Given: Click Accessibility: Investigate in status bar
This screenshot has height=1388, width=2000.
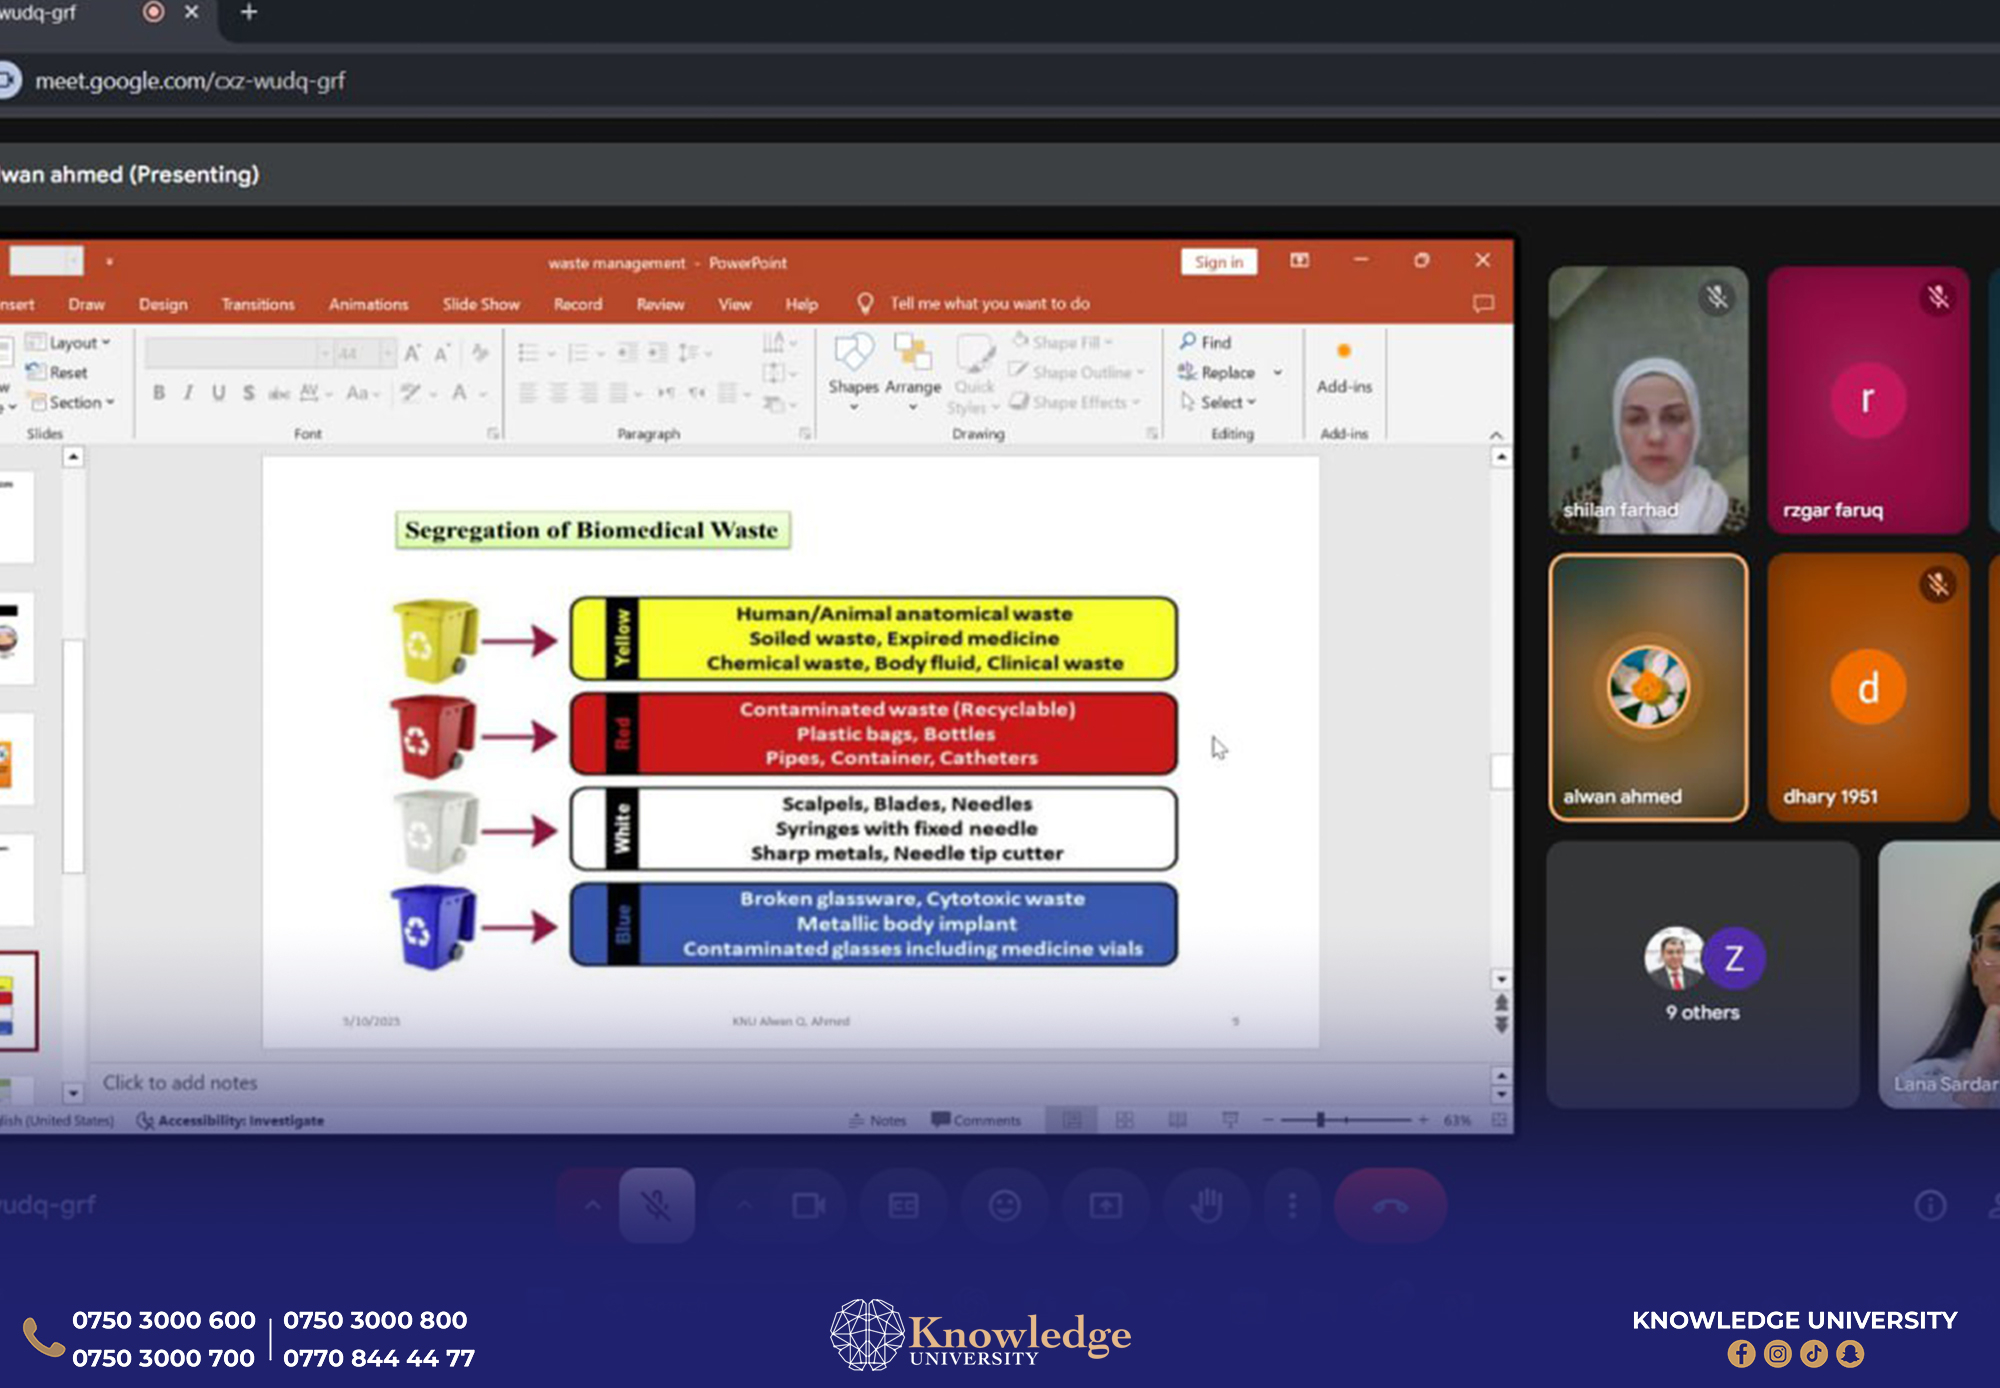Looking at the screenshot, I should tap(230, 1120).
